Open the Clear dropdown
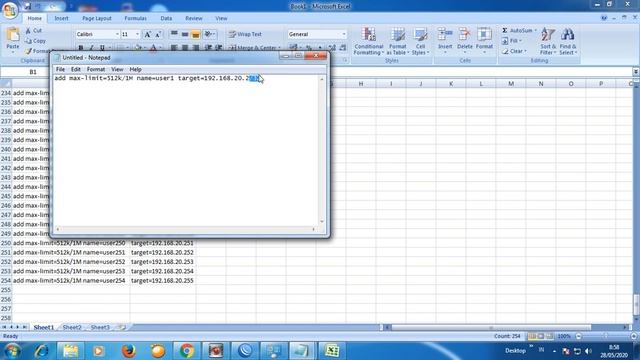The image size is (640, 360). click(514, 51)
